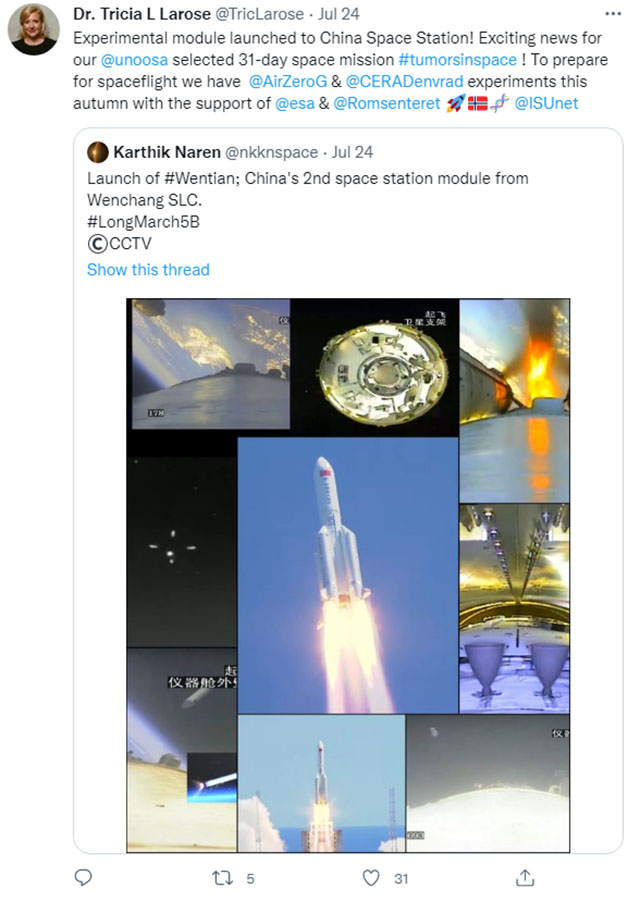The image size is (640, 900).
Task: Click 'Show this thread' link
Action: (148, 269)
